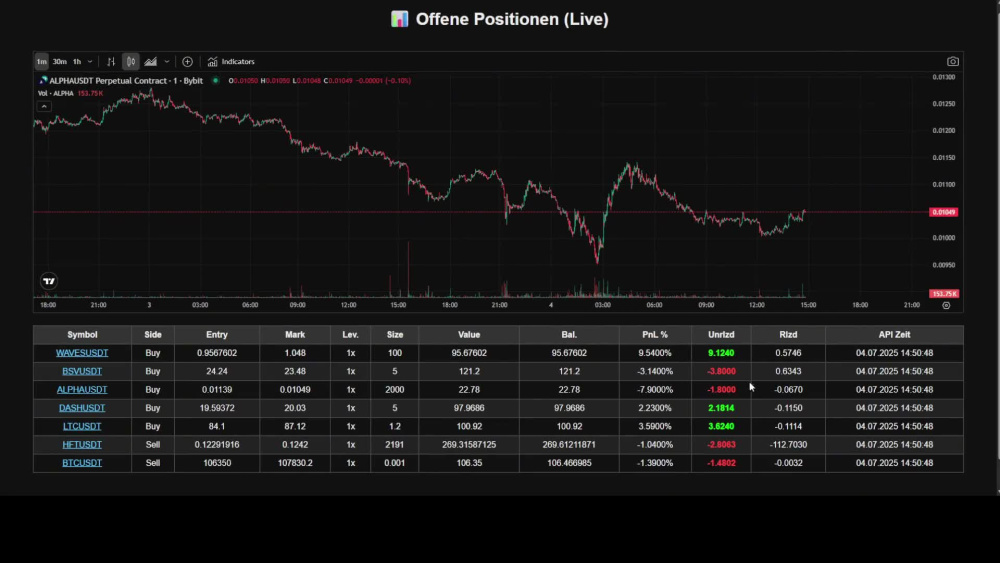1000x563 pixels.
Task: Click the page vertical scrollbar
Action: click(997, 247)
